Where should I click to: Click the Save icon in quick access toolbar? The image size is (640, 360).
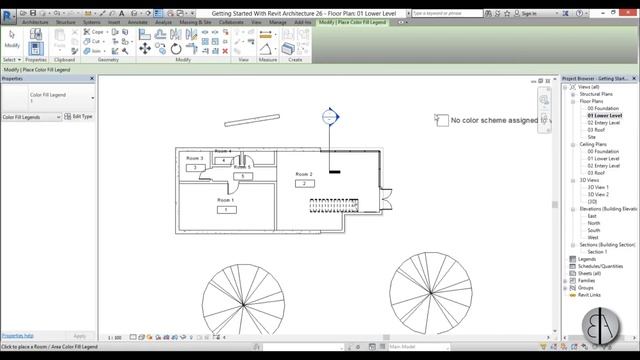pos(33,13)
